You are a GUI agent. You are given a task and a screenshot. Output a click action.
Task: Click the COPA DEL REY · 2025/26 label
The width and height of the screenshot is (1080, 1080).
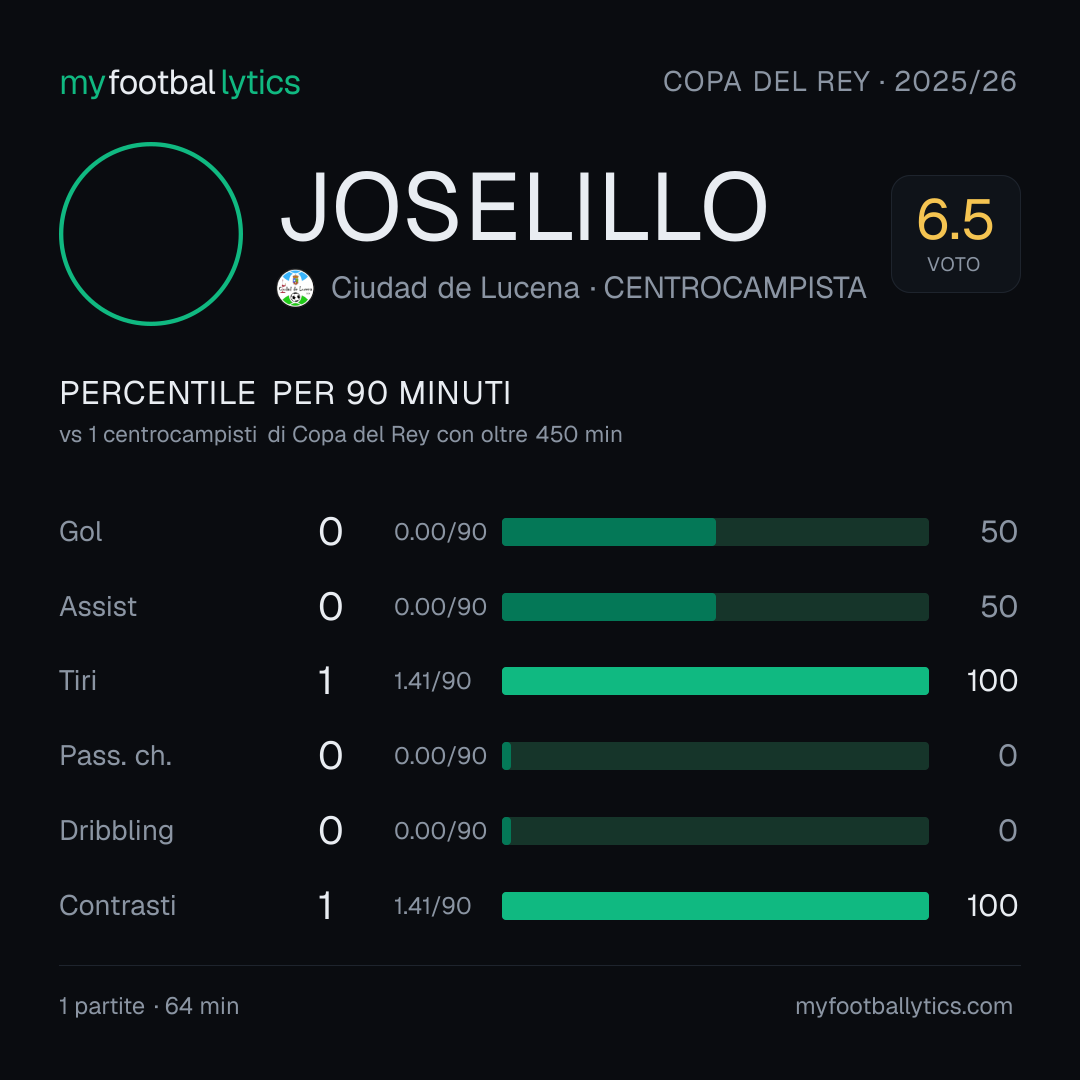[x=840, y=82]
